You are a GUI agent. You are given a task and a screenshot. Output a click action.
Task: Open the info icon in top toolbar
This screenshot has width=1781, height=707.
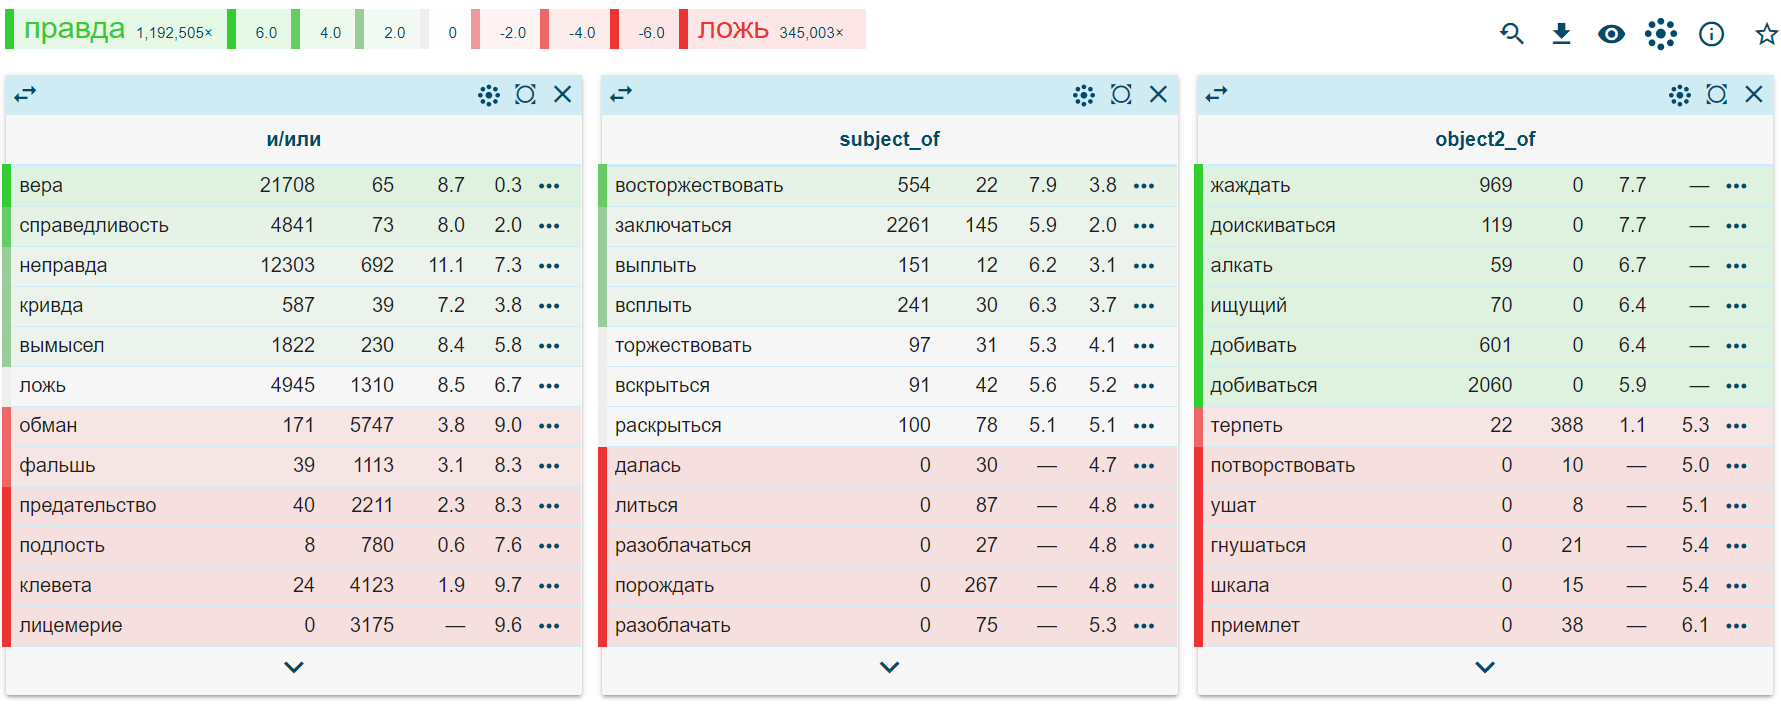[1711, 34]
